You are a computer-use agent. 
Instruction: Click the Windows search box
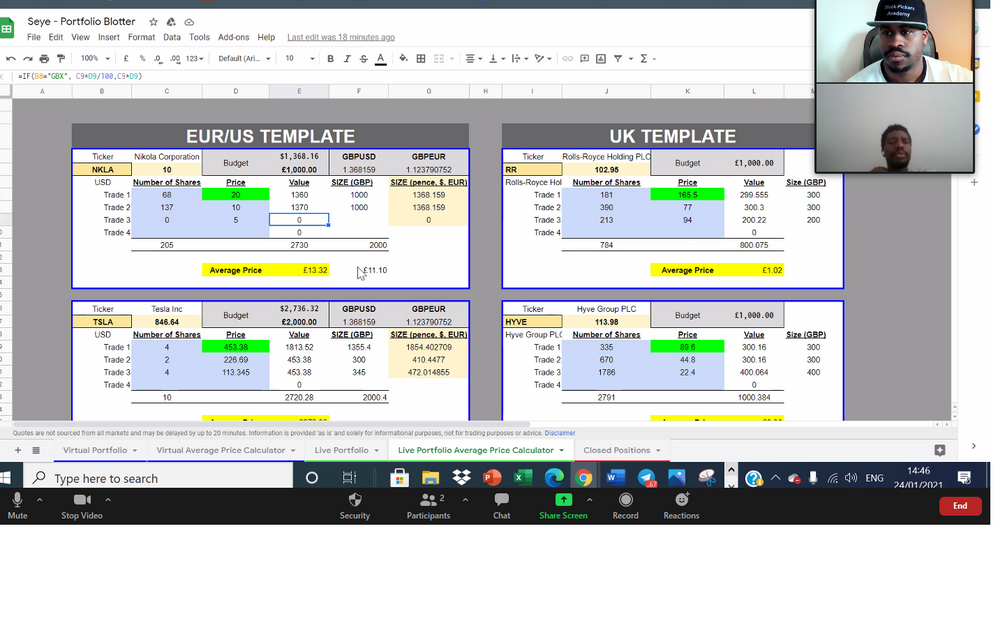tap(158, 478)
